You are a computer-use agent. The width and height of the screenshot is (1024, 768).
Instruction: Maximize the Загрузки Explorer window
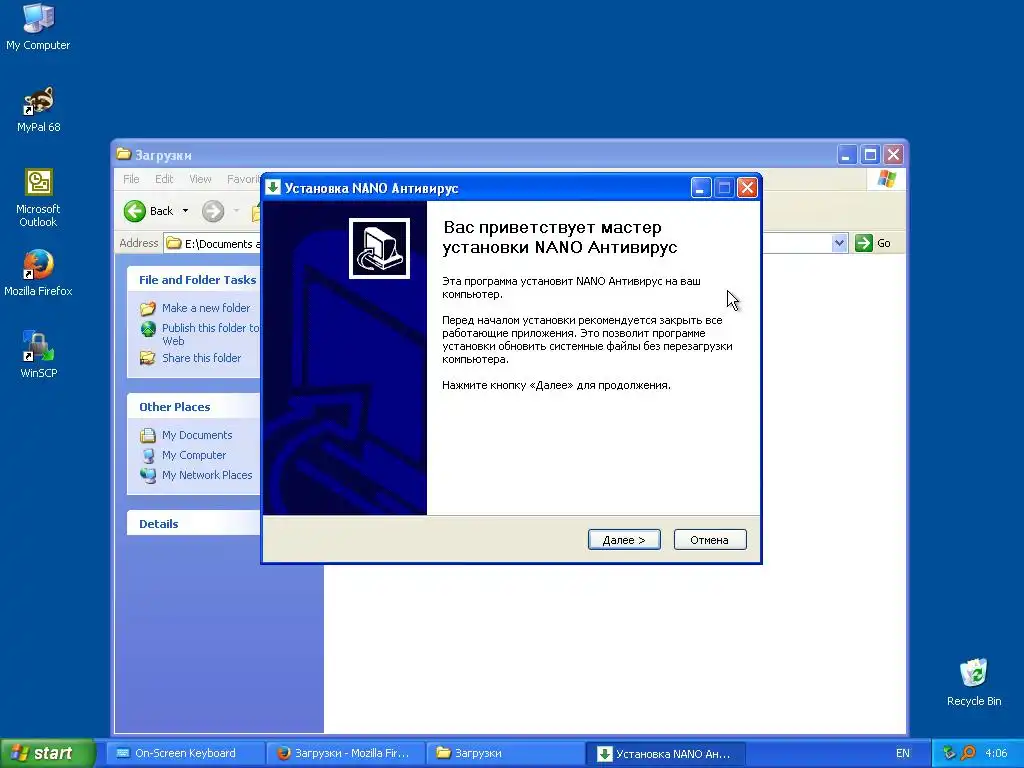pyautogui.click(x=870, y=155)
